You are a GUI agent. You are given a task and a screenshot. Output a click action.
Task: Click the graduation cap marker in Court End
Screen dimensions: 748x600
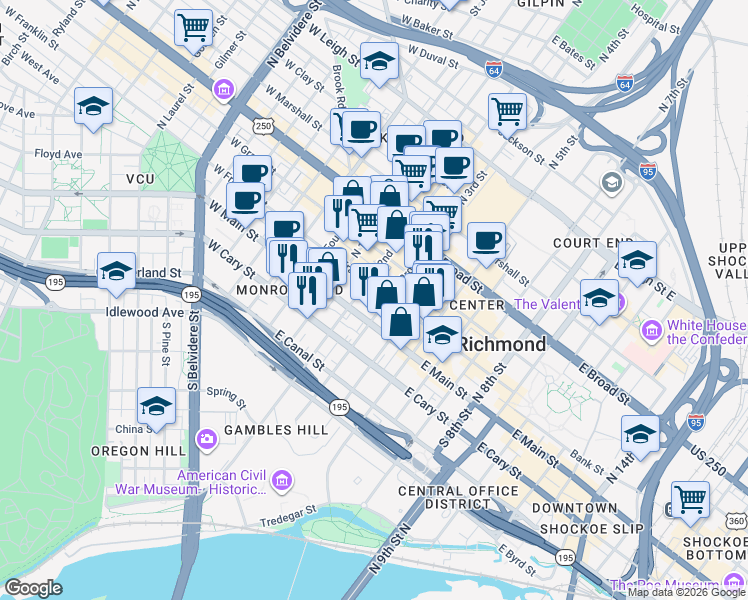637,260
